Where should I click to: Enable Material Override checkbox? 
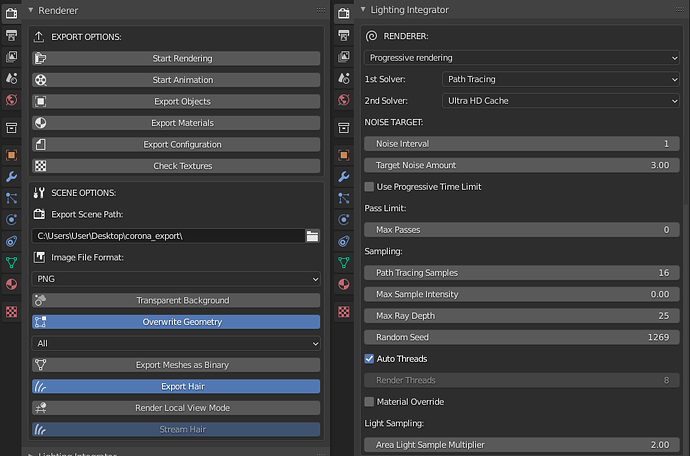(369, 402)
